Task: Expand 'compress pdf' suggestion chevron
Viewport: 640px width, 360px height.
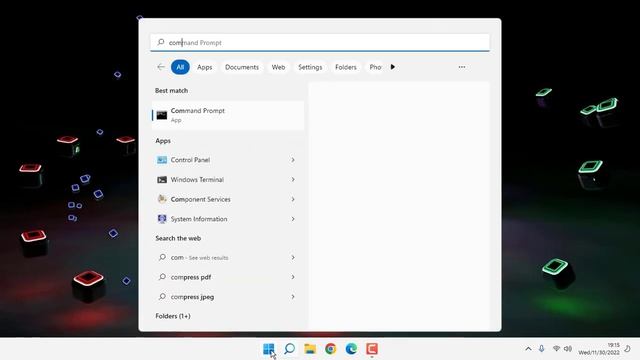Action: click(x=293, y=277)
